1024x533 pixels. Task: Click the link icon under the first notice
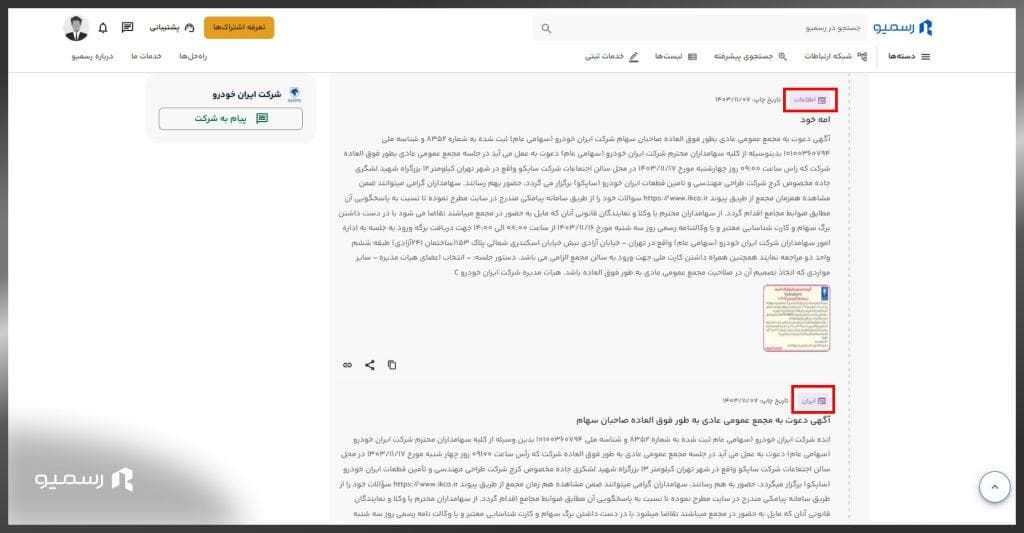347,365
